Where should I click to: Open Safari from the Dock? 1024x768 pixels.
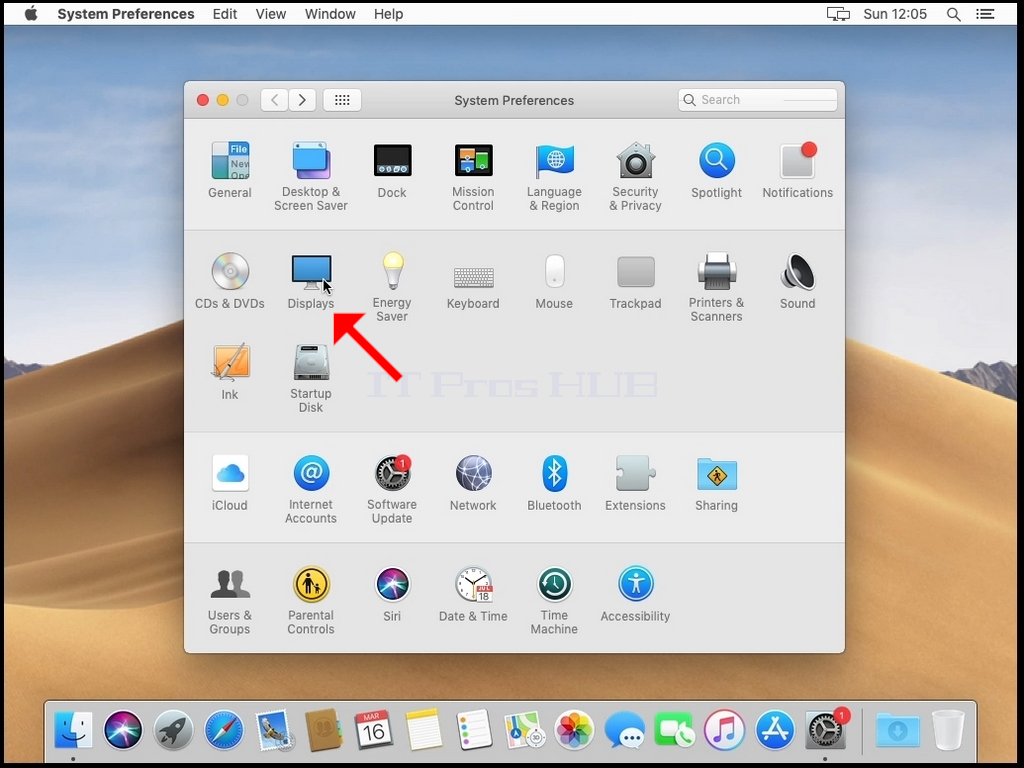click(x=223, y=729)
